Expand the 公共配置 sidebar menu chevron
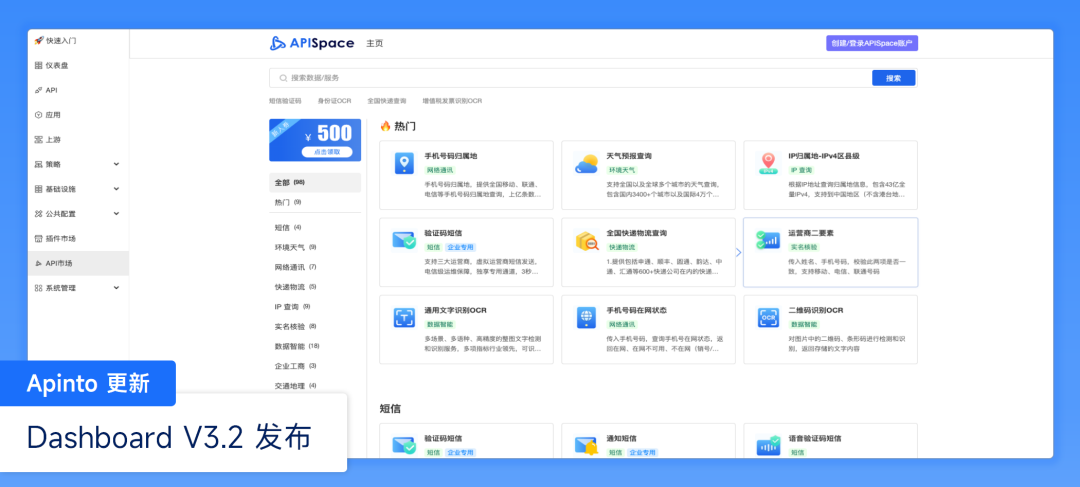The image size is (1080, 487). click(116, 214)
